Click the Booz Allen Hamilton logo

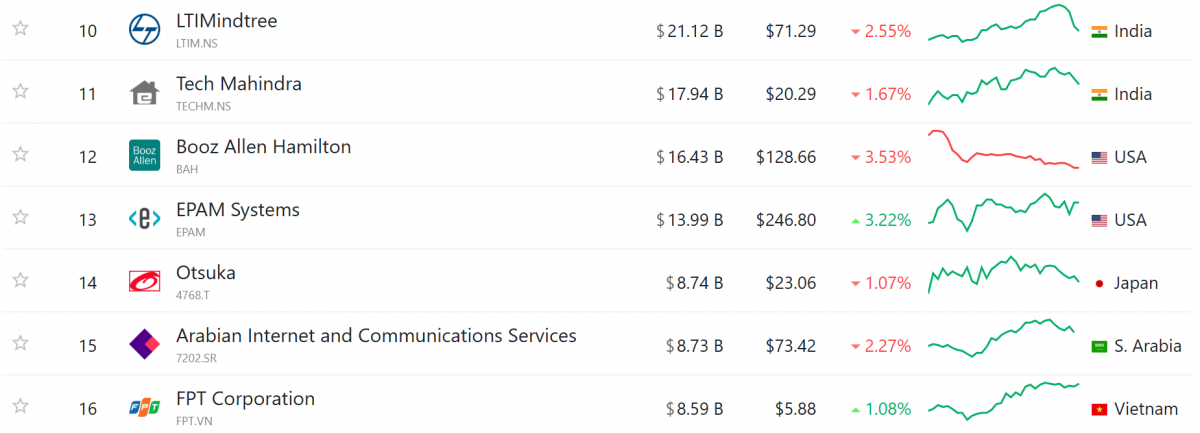(x=145, y=156)
